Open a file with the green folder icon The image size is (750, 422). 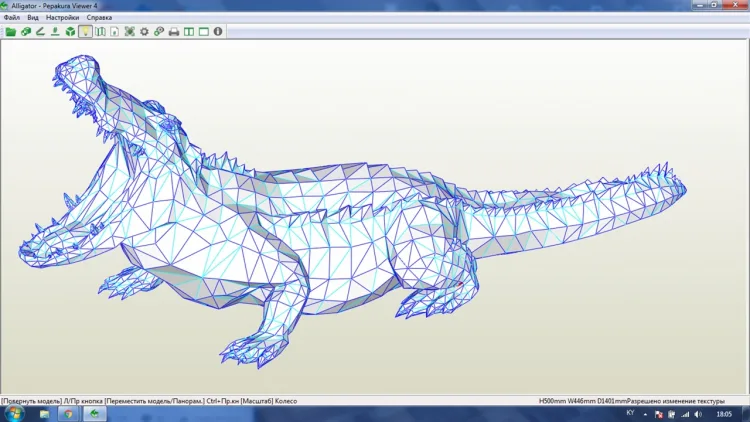pyautogui.click(x=11, y=32)
